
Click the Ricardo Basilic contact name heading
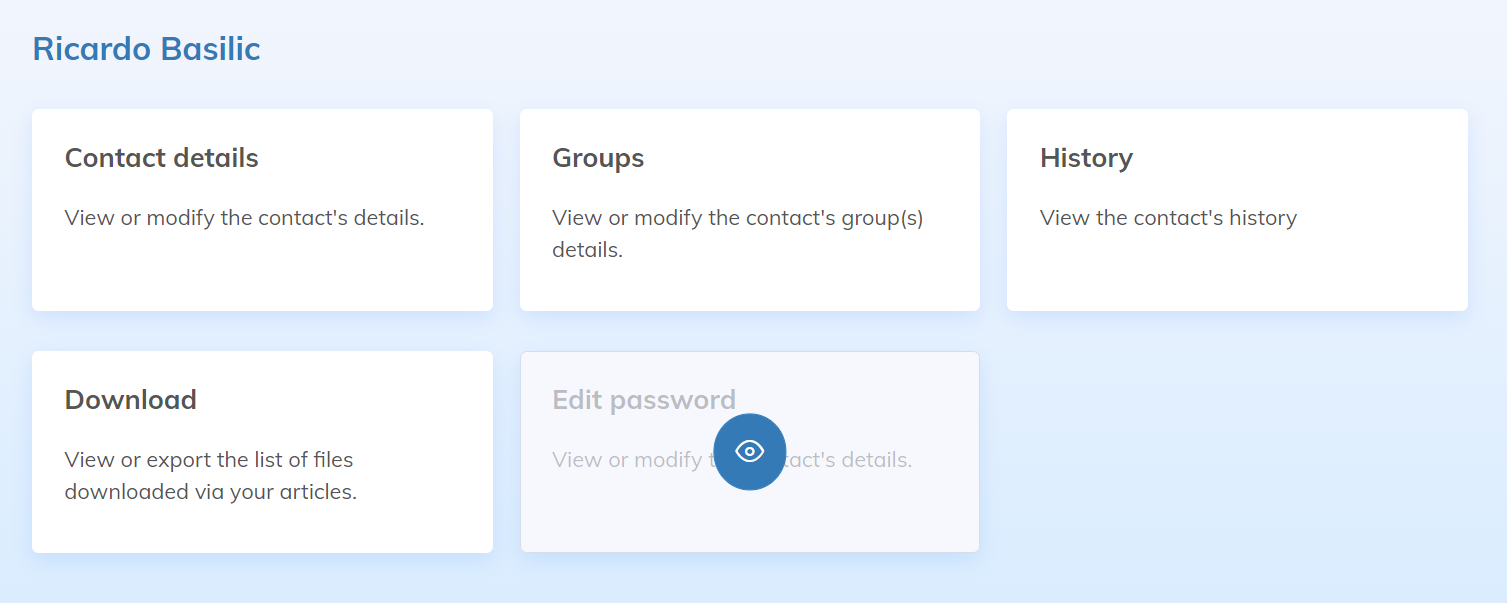[146, 49]
